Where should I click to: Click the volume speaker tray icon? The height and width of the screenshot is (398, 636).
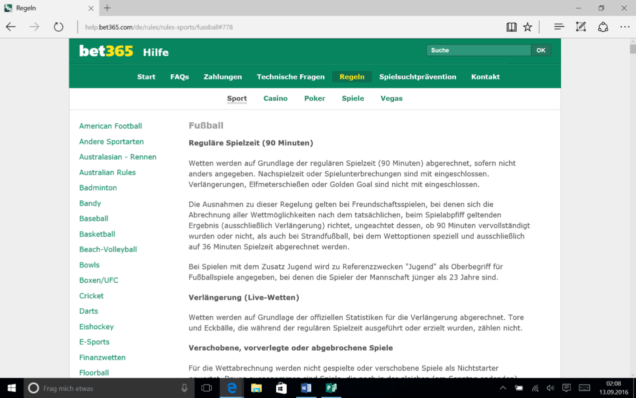click(x=550, y=388)
